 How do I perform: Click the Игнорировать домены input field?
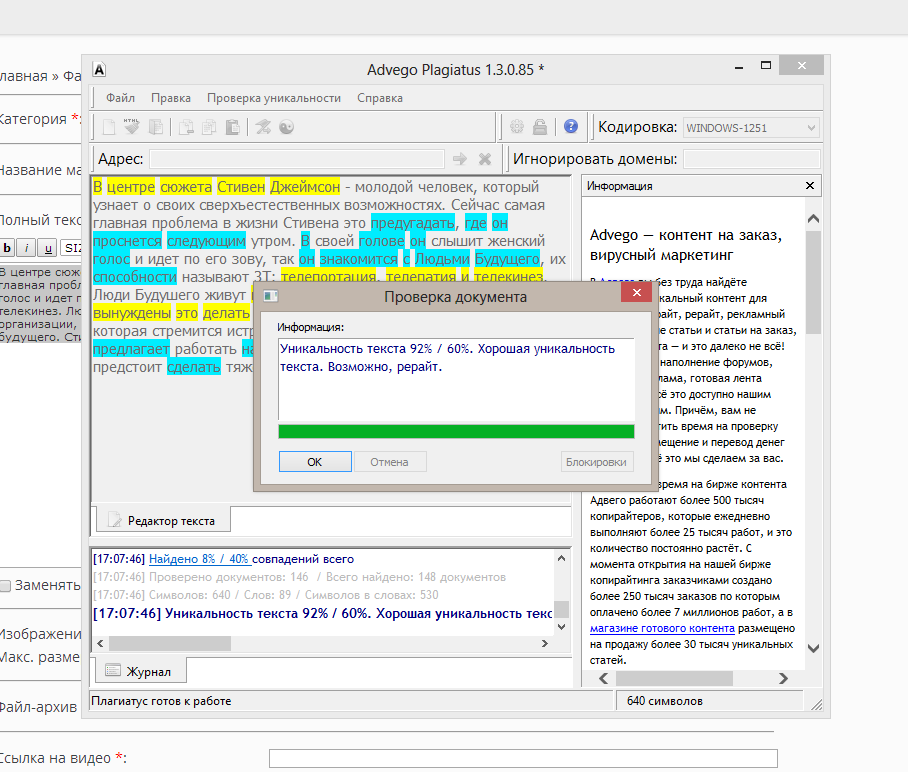click(x=751, y=159)
